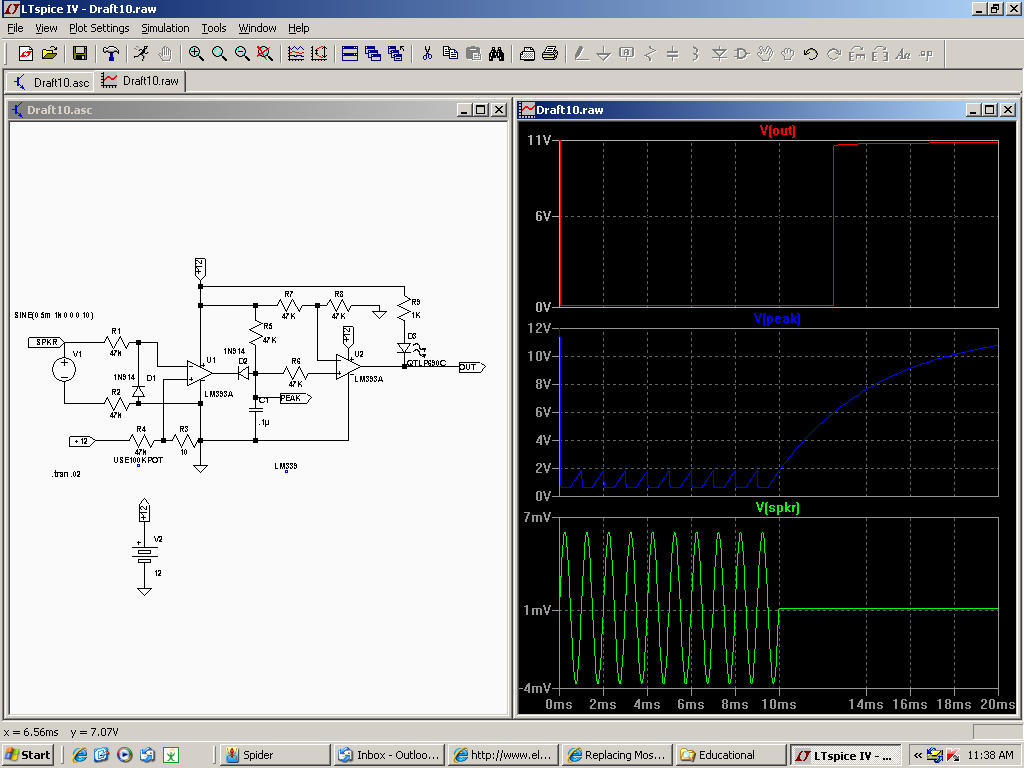The width and height of the screenshot is (1024, 768).
Task: Open Inbox - Outlook taskbar button
Action: [x=389, y=755]
